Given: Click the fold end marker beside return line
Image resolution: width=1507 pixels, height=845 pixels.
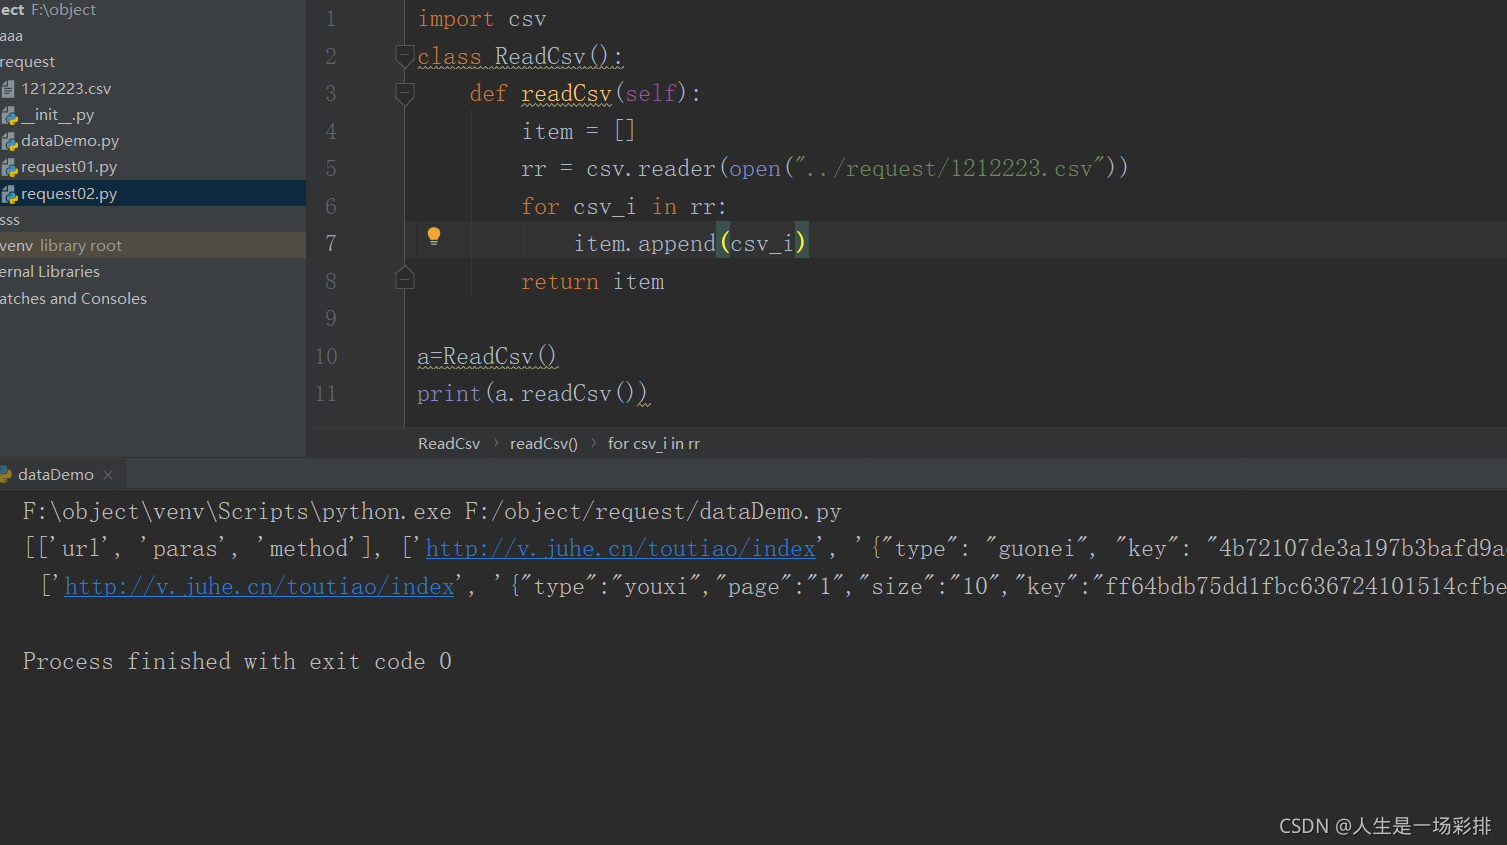Looking at the screenshot, I should pyautogui.click(x=405, y=279).
